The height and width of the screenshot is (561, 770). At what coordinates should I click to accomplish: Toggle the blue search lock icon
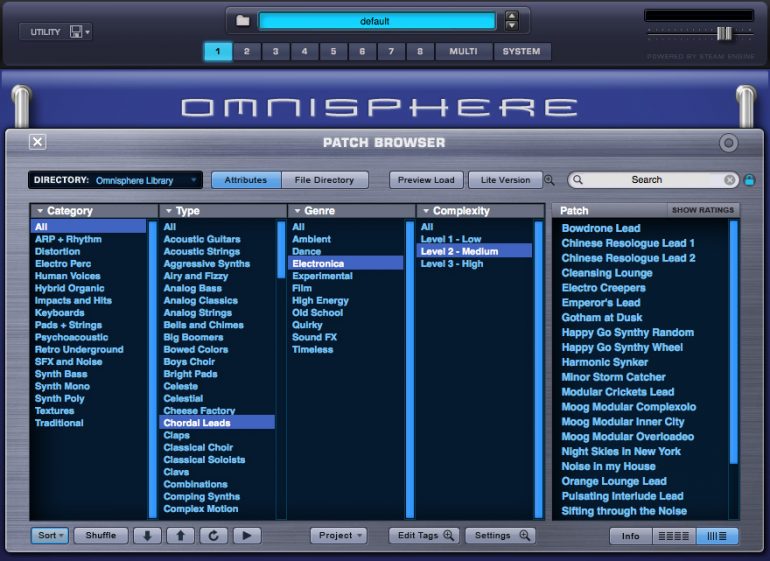tap(749, 180)
